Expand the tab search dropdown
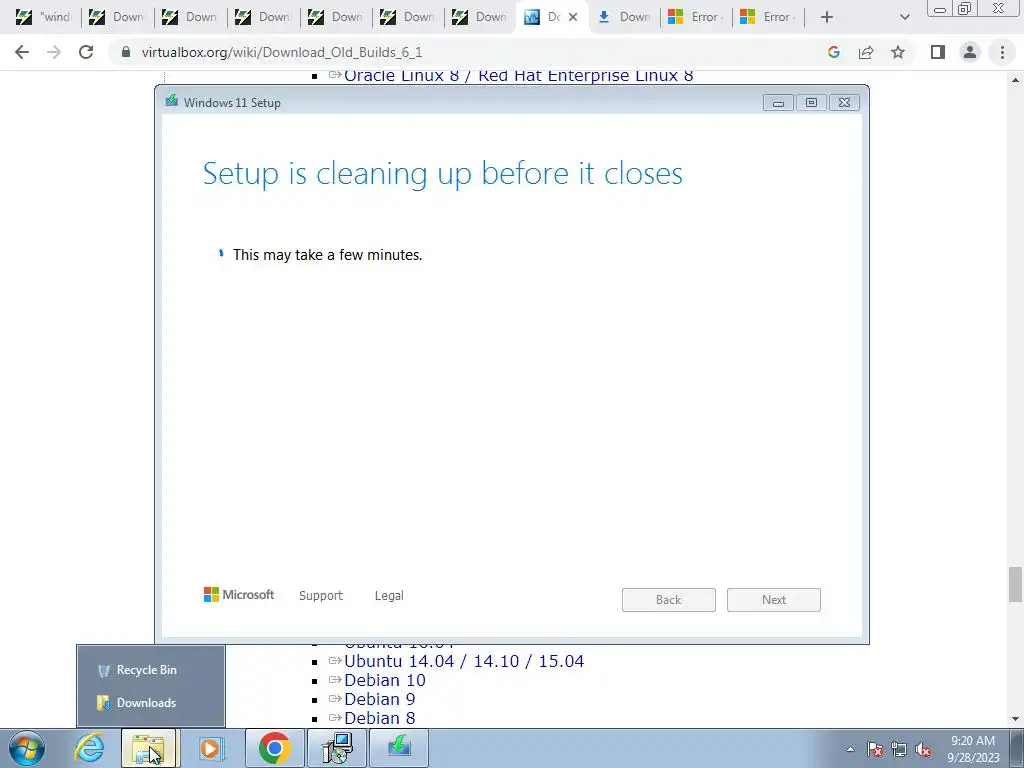 pyautogui.click(x=904, y=17)
